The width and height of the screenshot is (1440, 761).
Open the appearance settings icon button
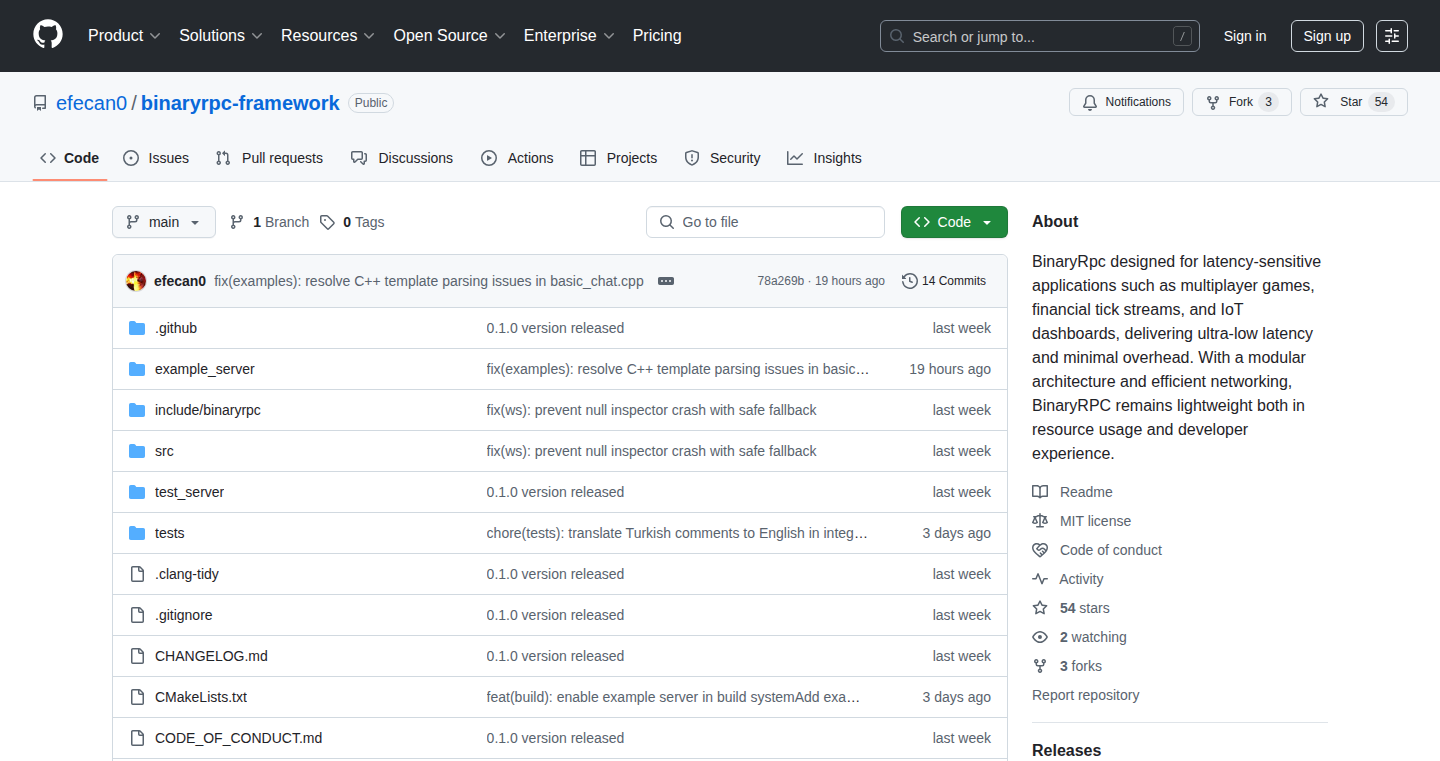[x=1392, y=36]
